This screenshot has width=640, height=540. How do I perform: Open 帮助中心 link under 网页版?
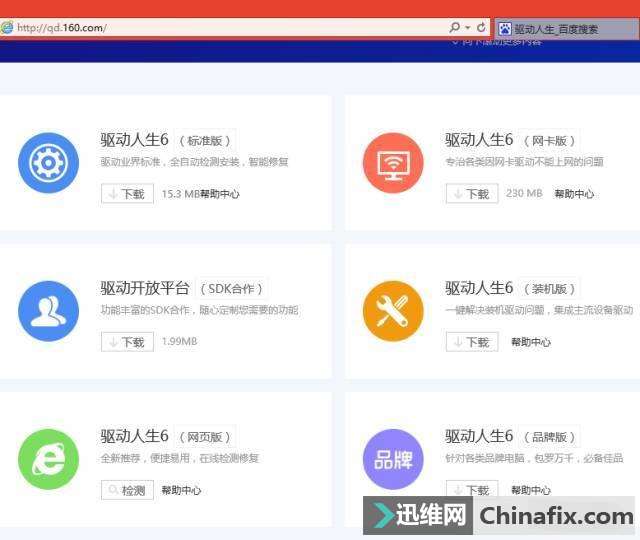[181, 490]
